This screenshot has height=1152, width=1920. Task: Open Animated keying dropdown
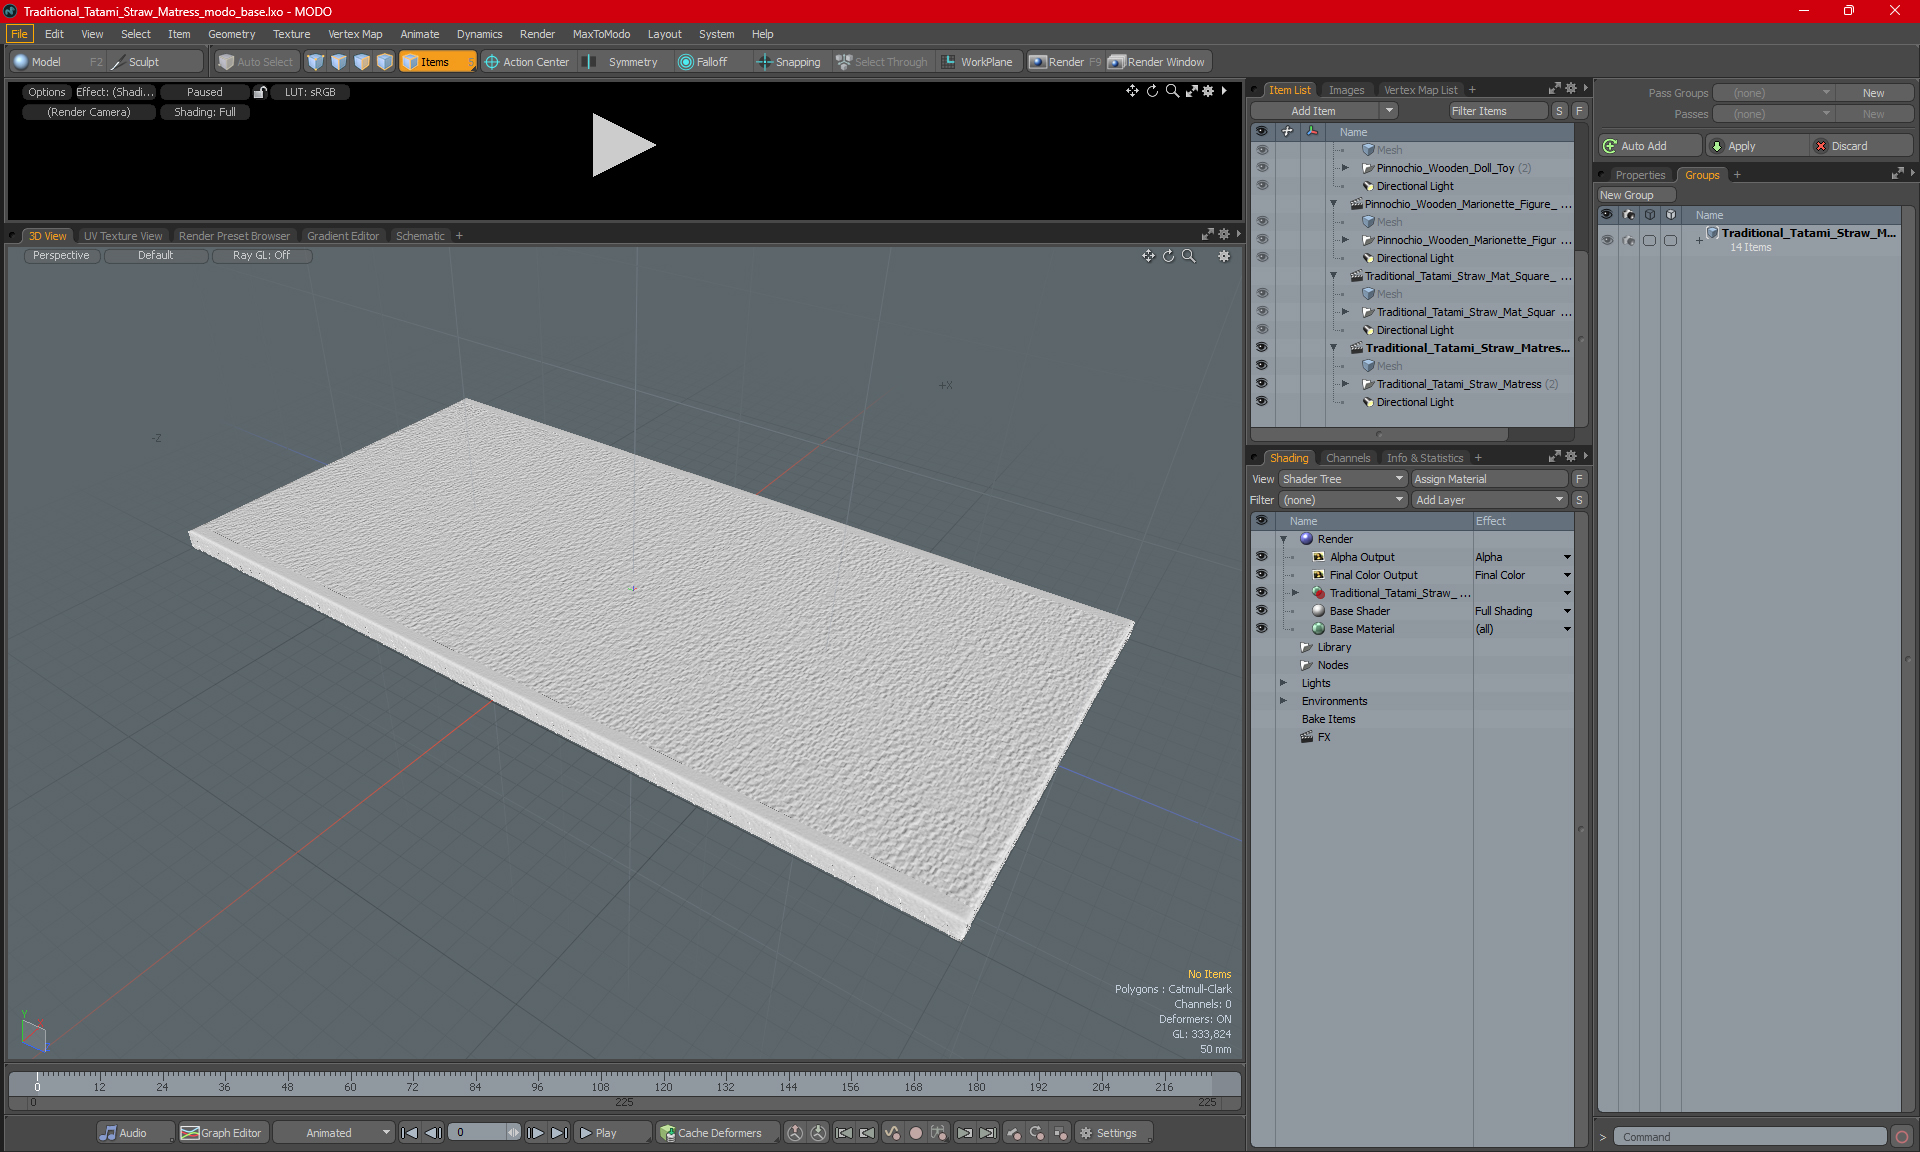click(334, 1133)
